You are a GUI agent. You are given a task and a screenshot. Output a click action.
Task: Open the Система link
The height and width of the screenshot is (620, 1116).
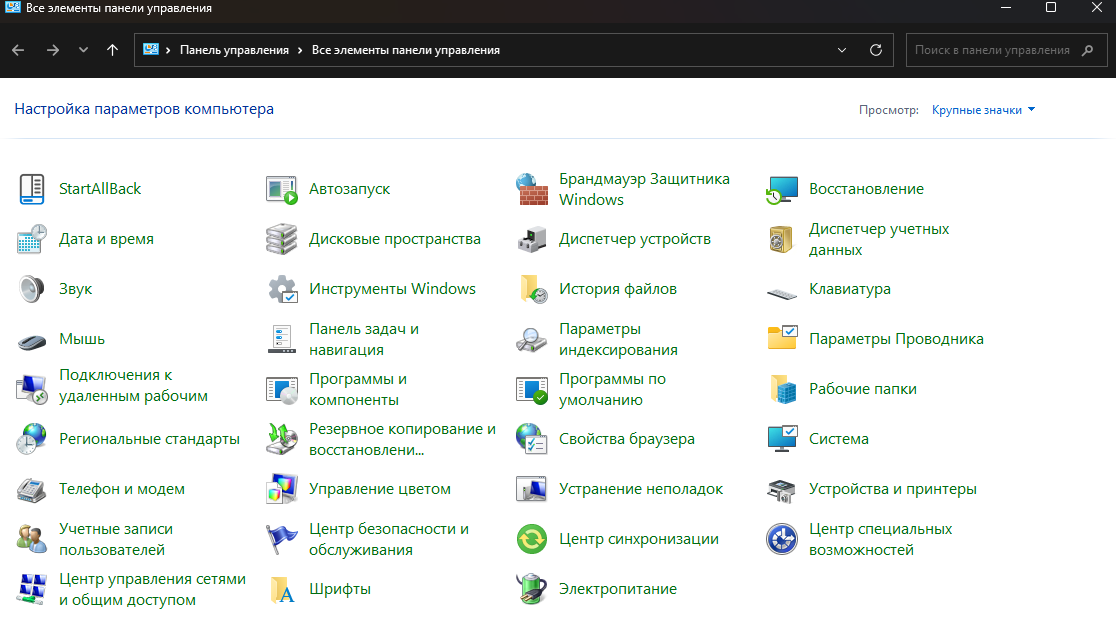tap(838, 439)
